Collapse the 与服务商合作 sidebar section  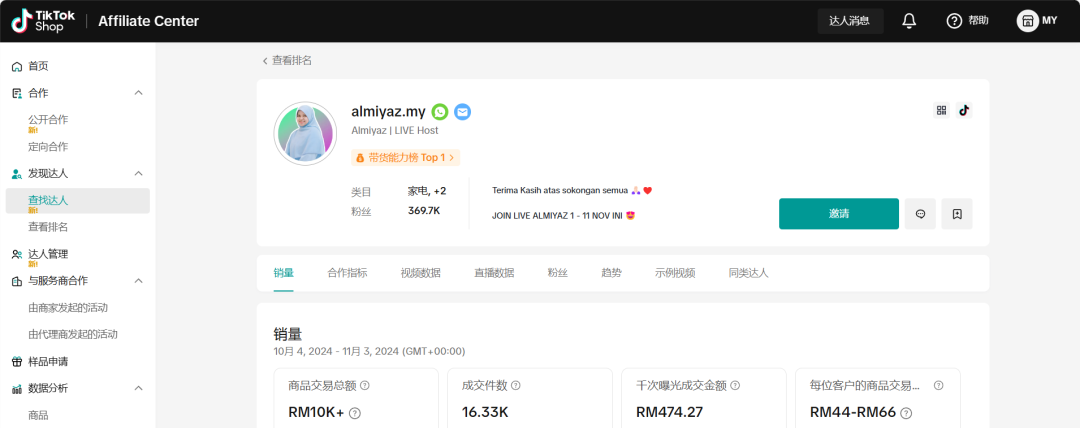click(x=138, y=281)
